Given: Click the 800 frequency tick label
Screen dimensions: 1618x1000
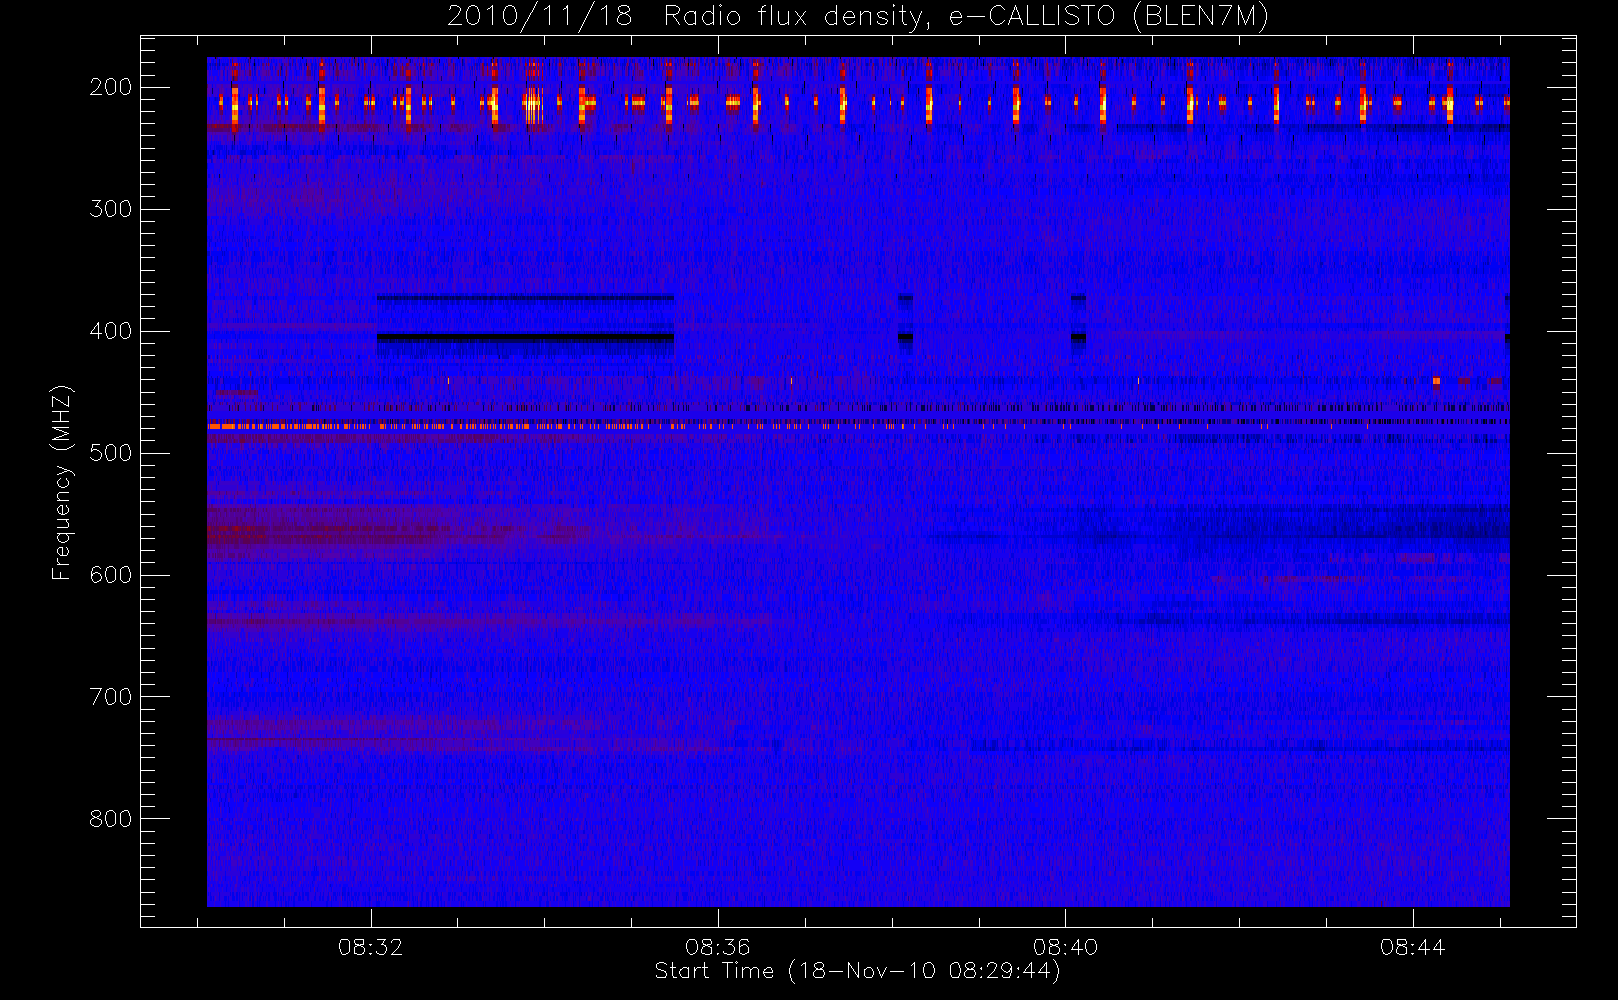Looking at the screenshot, I should (111, 819).
